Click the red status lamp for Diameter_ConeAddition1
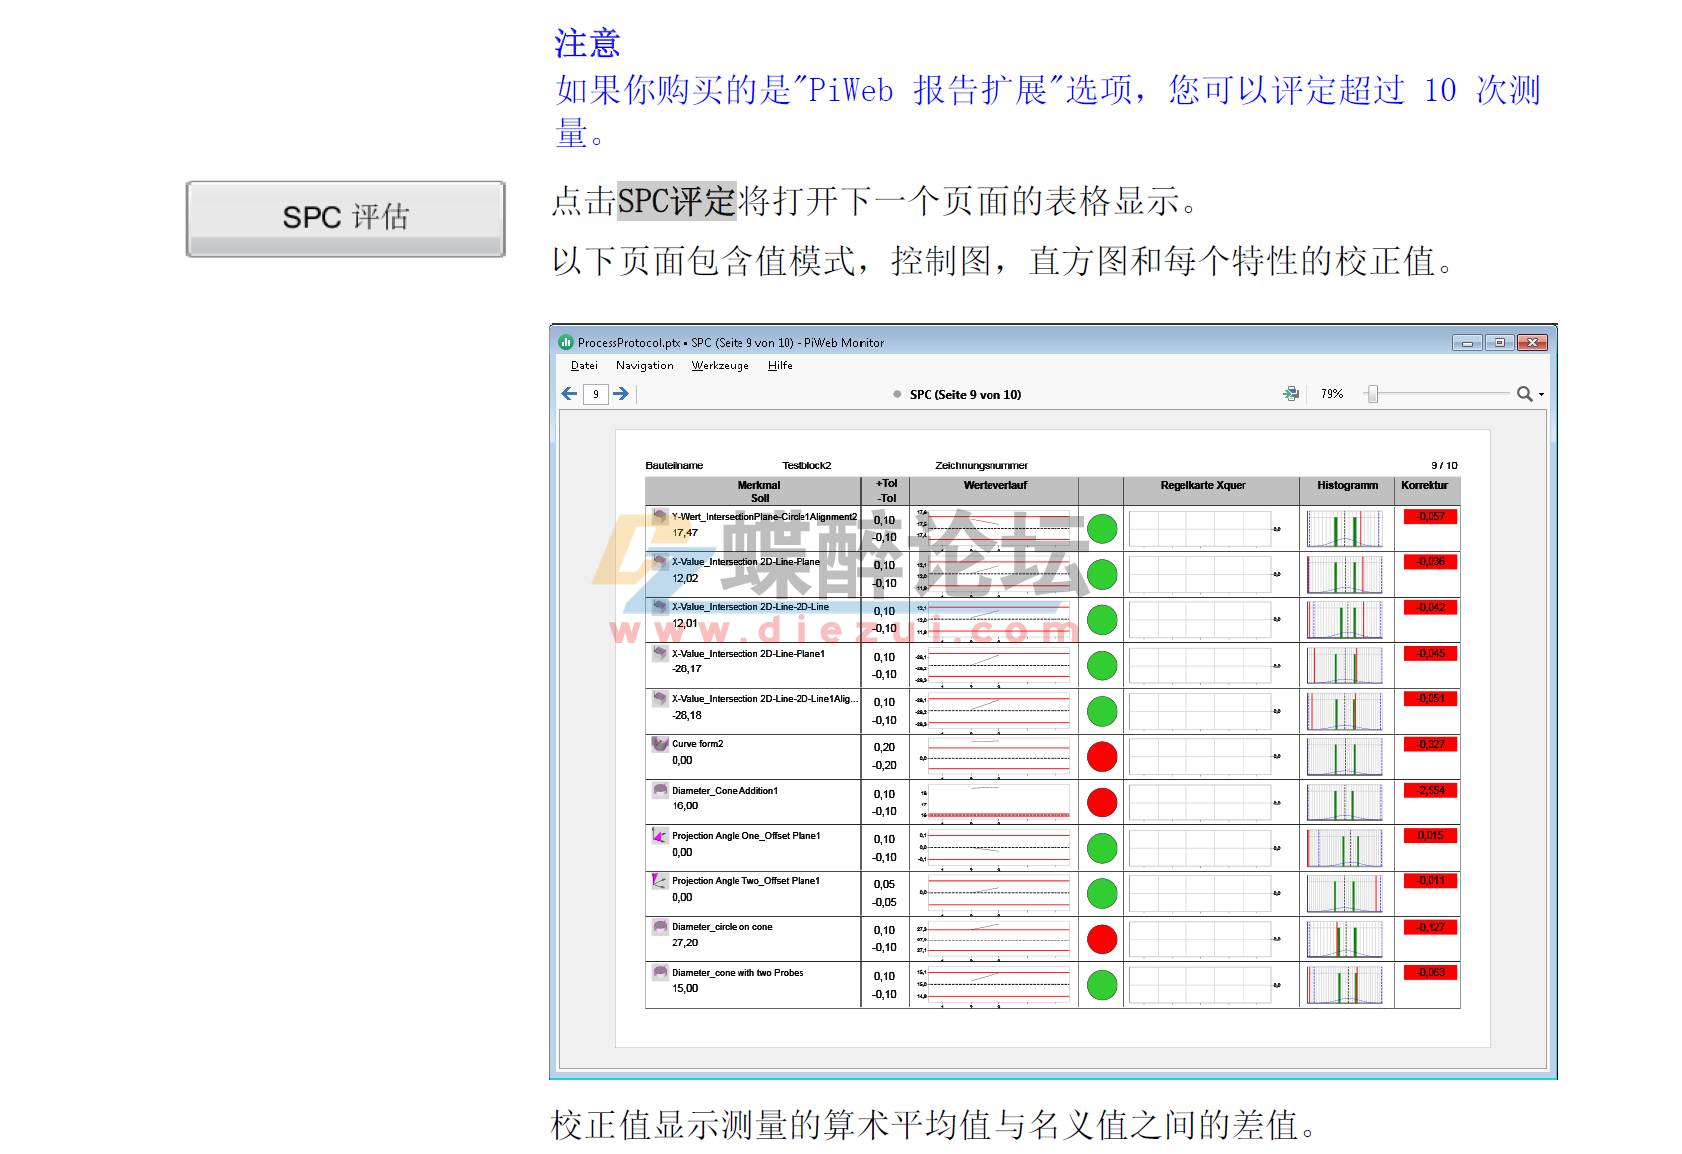 click(1101, 801)
